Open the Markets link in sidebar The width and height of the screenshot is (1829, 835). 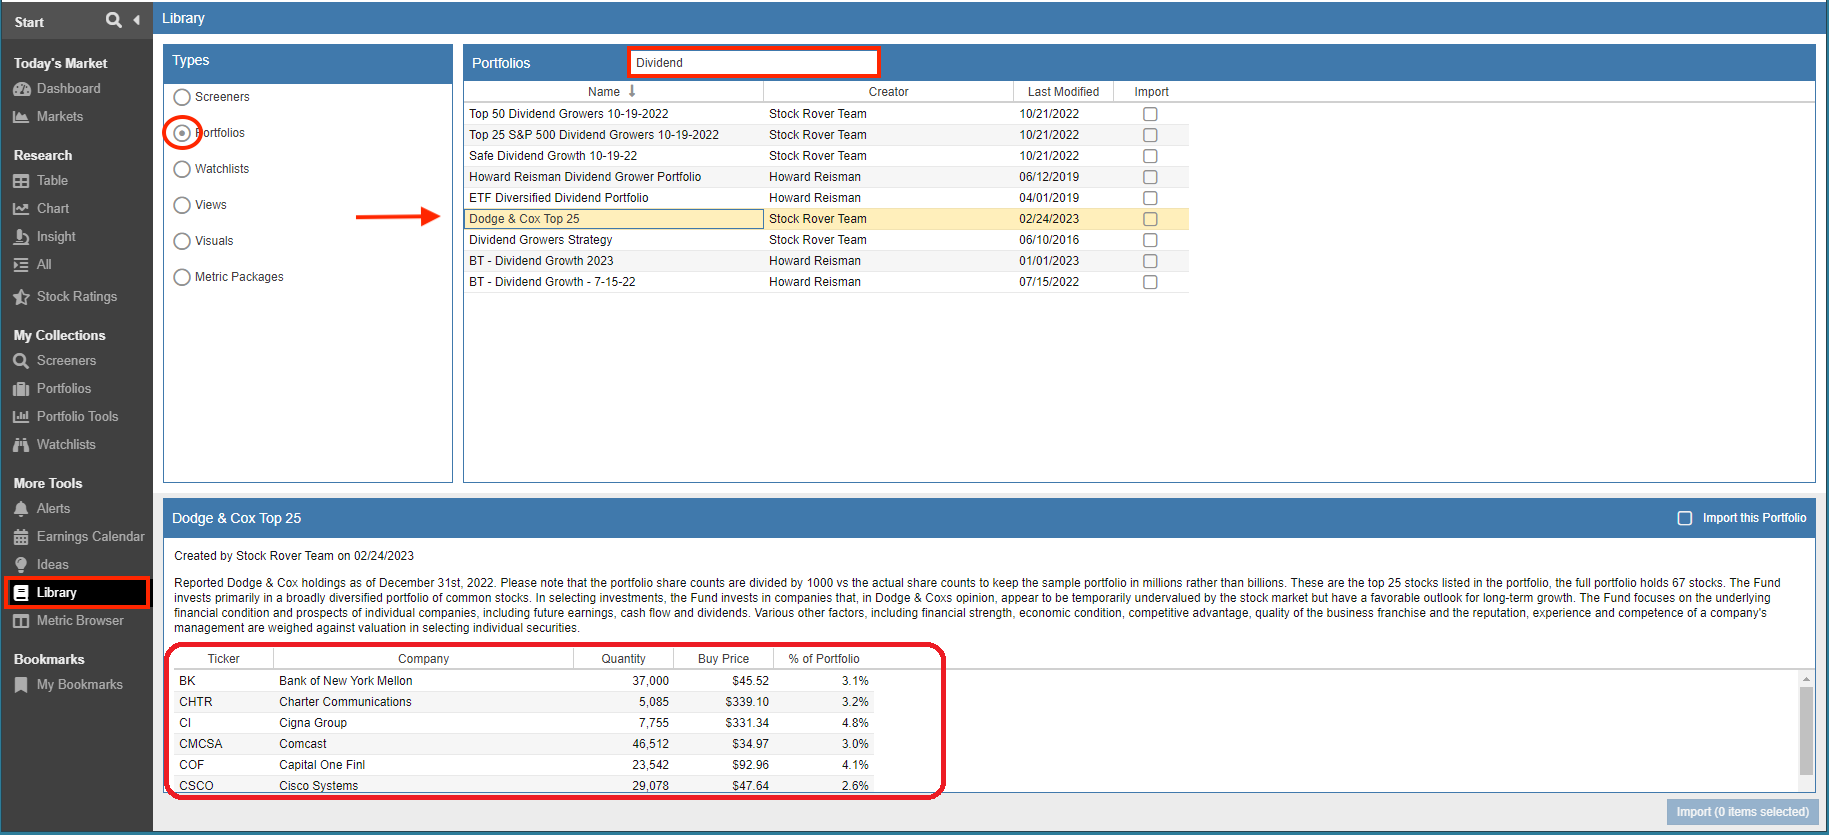click(60, 117)
